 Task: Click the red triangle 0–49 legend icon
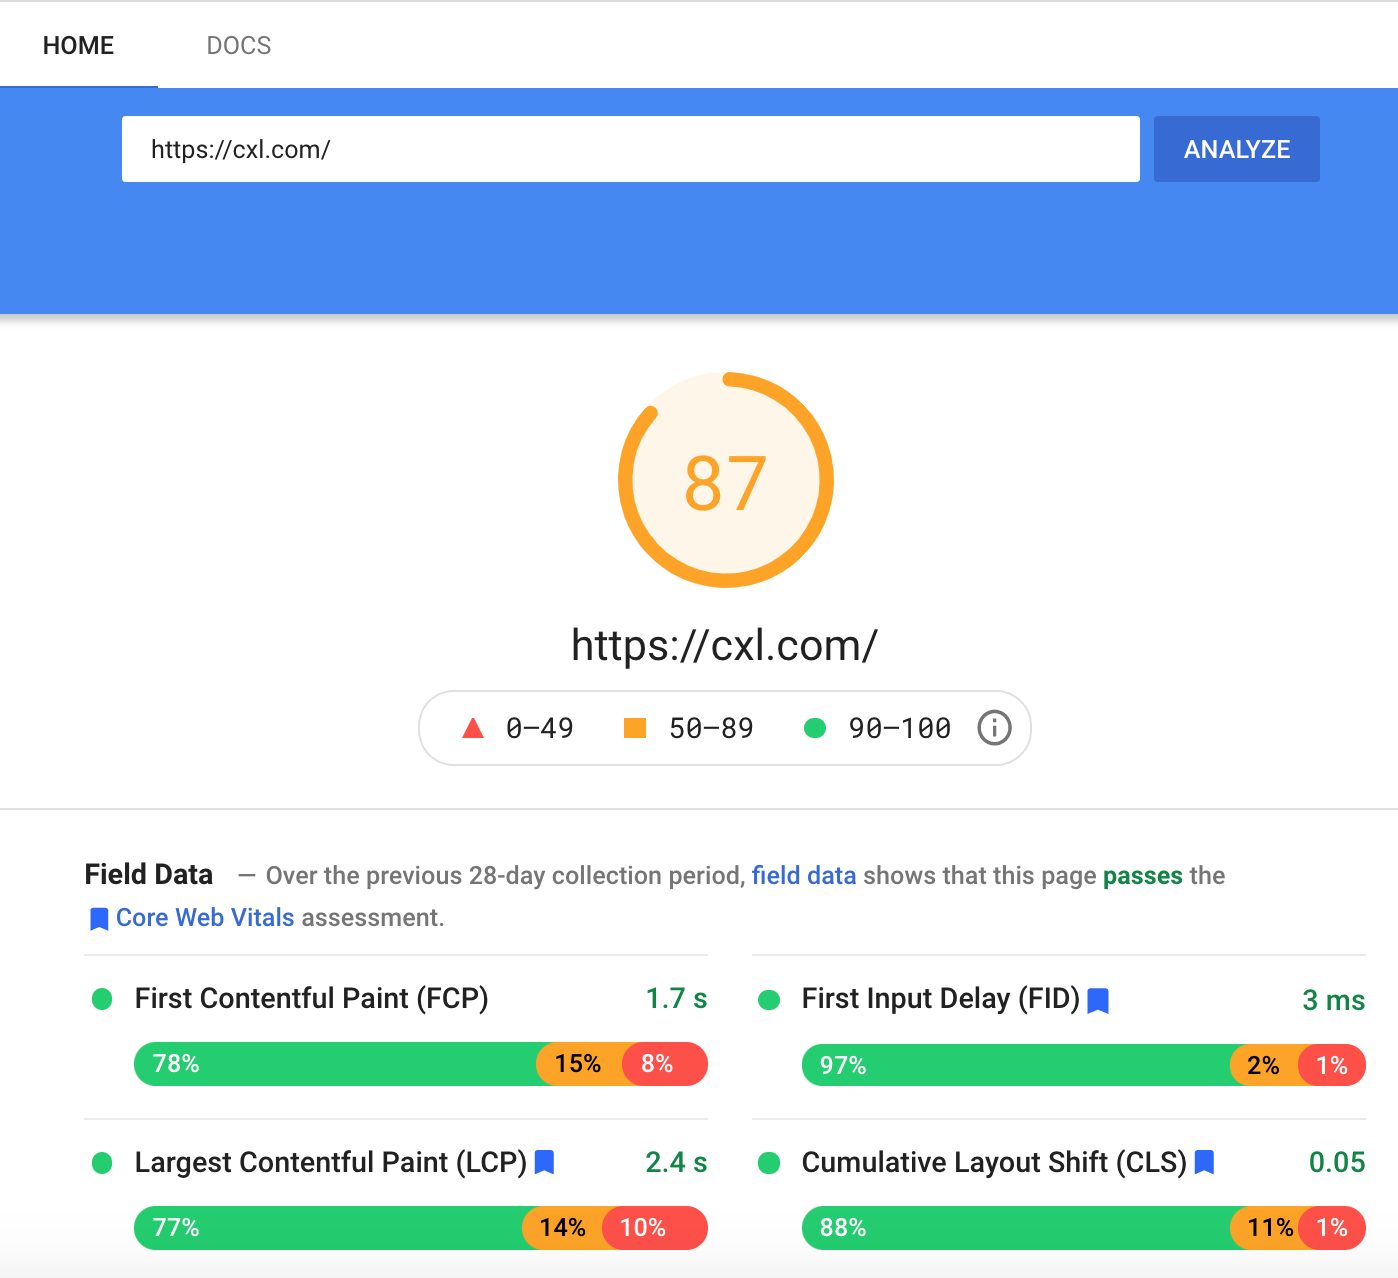pos(473,727)
